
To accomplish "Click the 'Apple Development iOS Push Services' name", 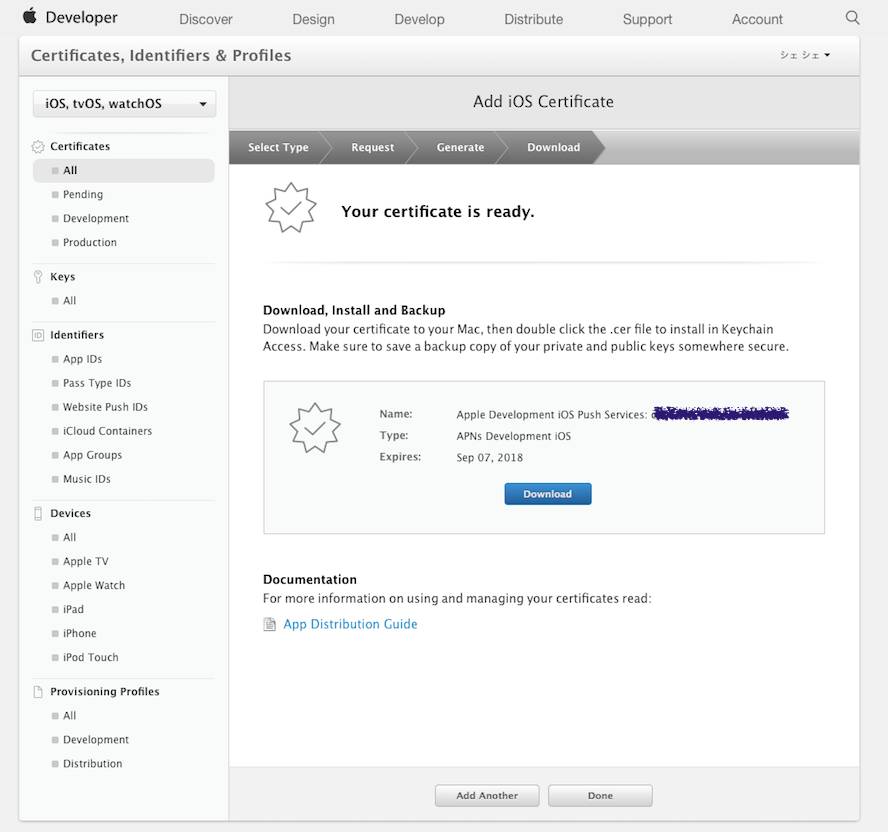I will coord(551,415).
